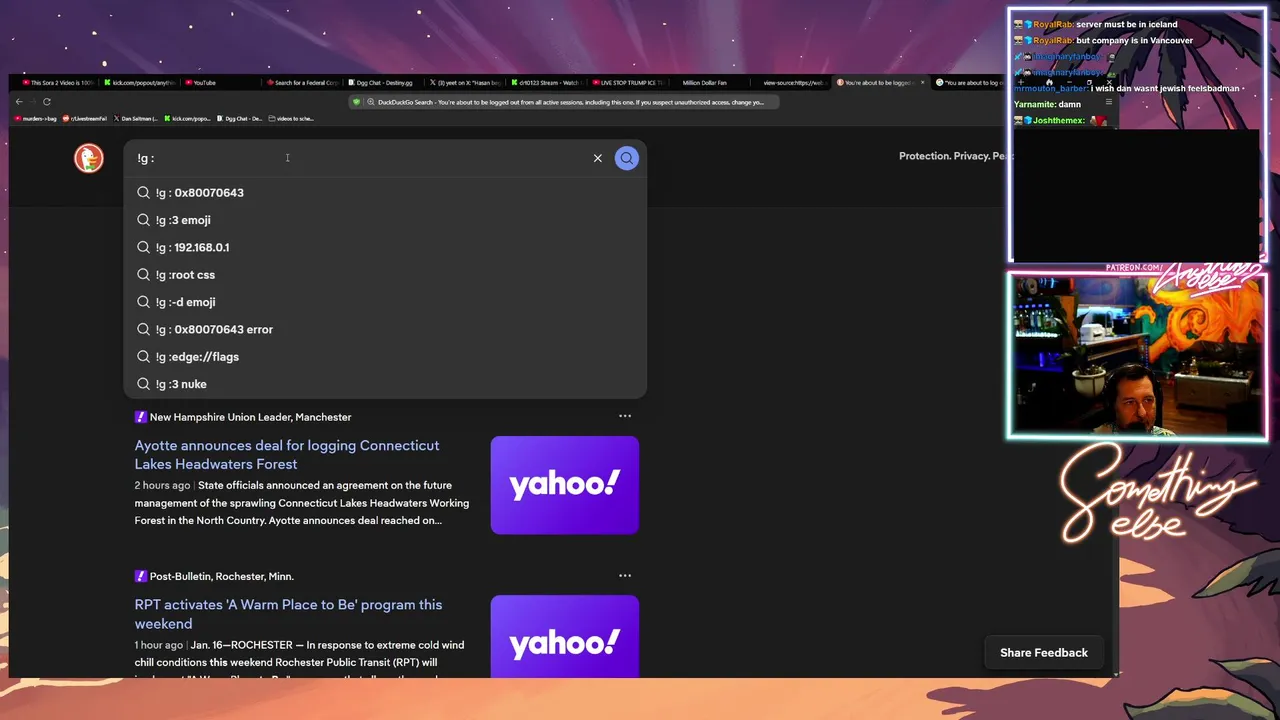Open 'r/LivestreamFail' bookmark
Screen dimensions: 1280x720
pyautogui.click(x=85, y=118)
